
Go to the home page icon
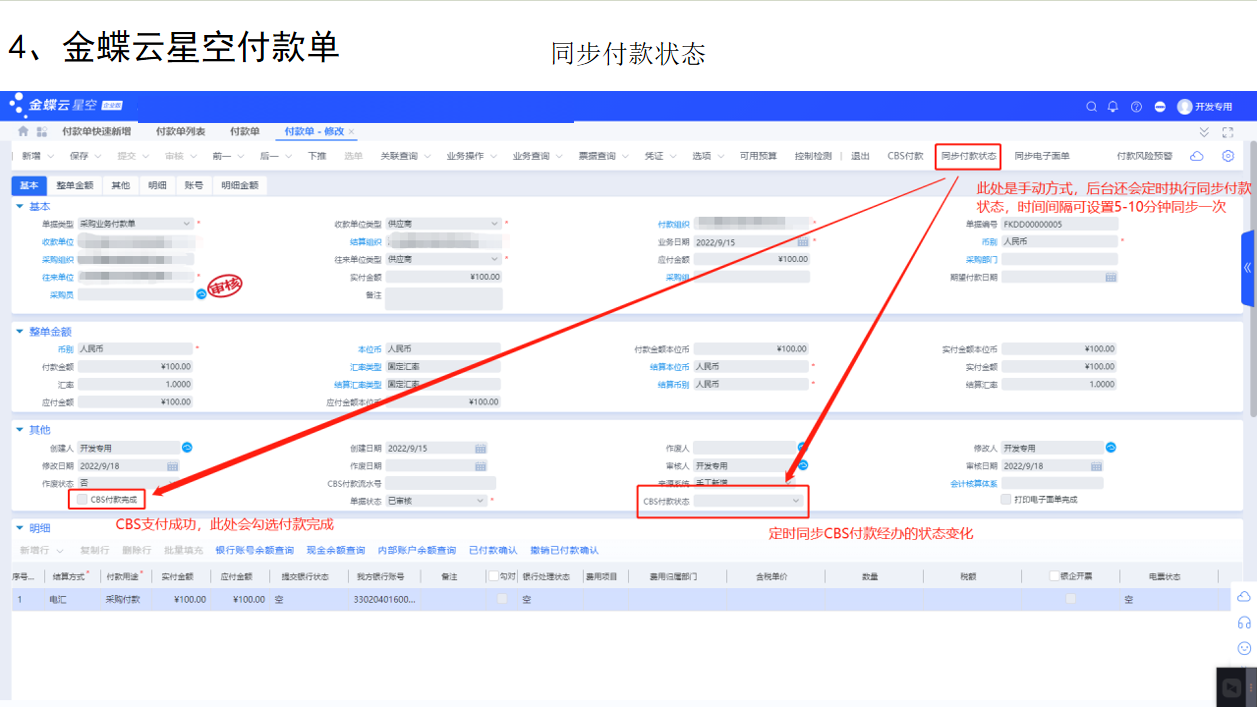[x=23, y=131]
